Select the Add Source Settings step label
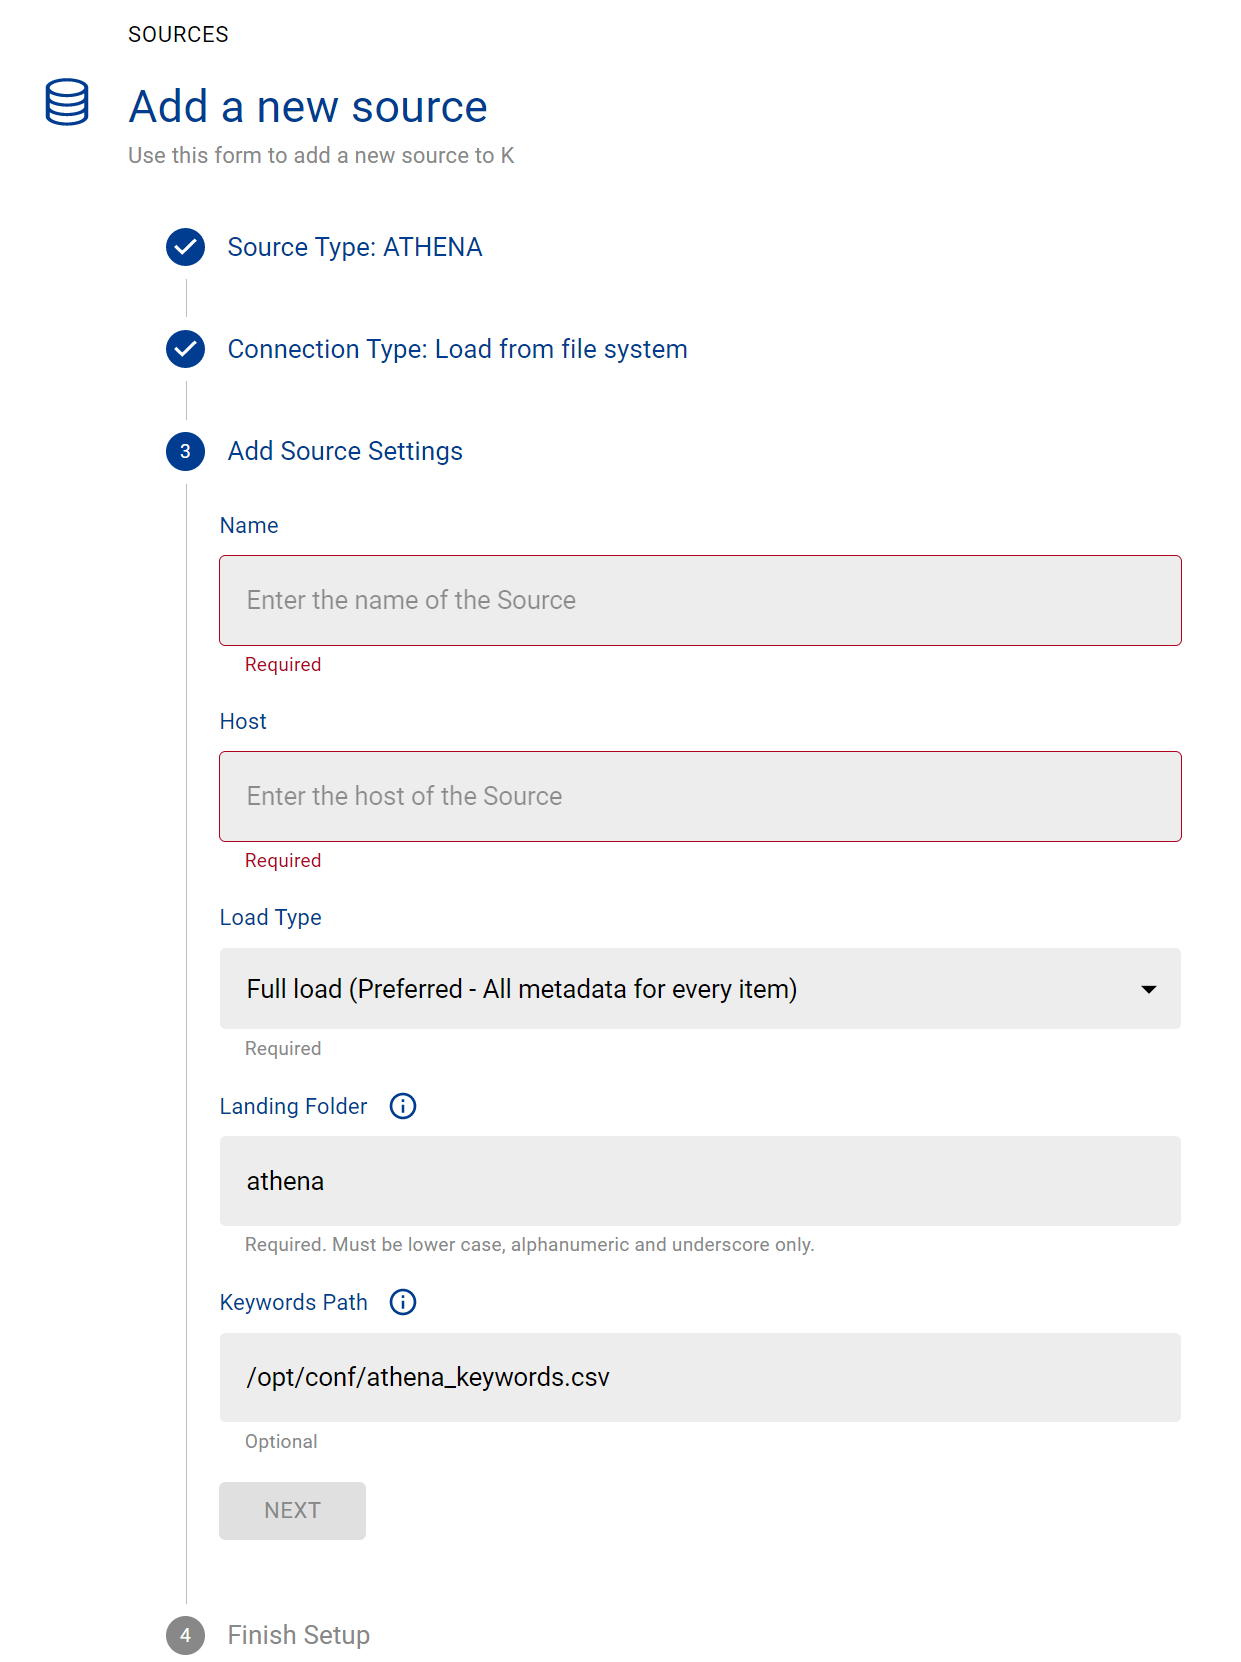Screen dimensions: 1241x1662 pos(345,451)
